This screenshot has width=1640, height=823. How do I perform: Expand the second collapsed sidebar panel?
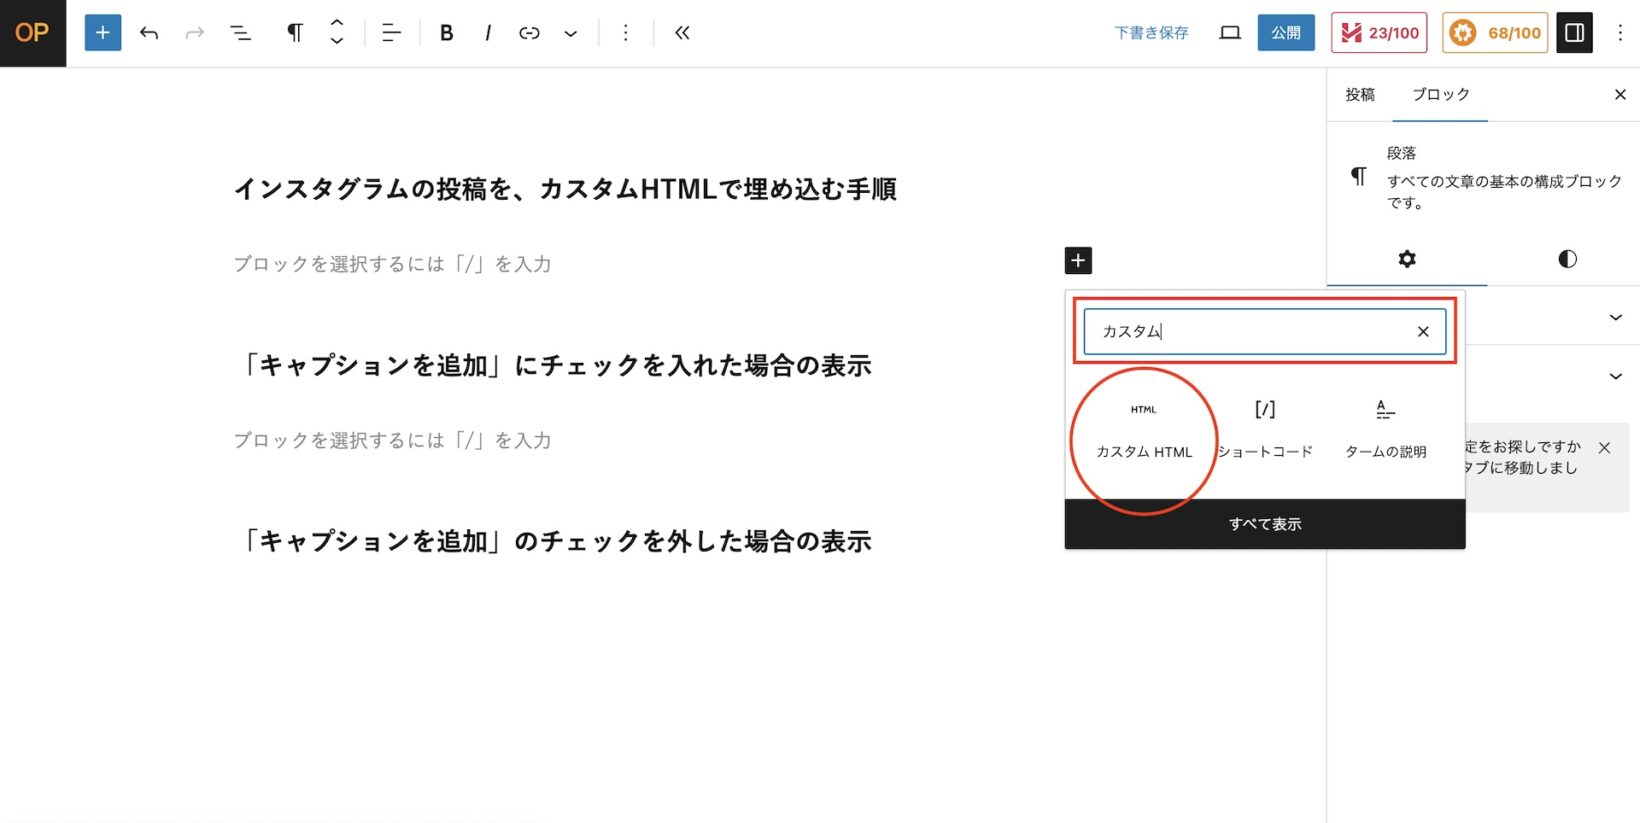tap(1615, 376)
